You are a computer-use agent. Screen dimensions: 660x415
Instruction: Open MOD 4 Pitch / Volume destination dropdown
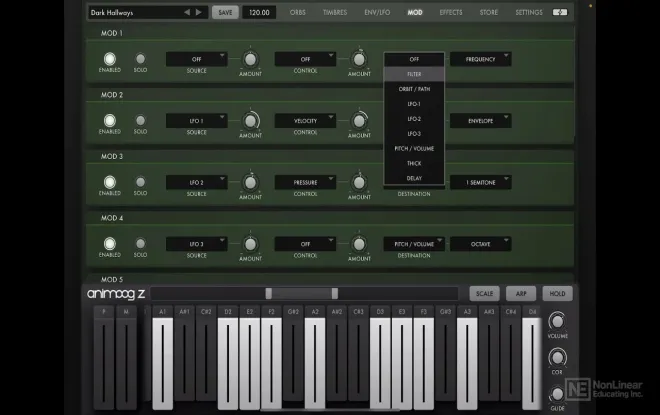pyautogui.click(x=414, y=244)
